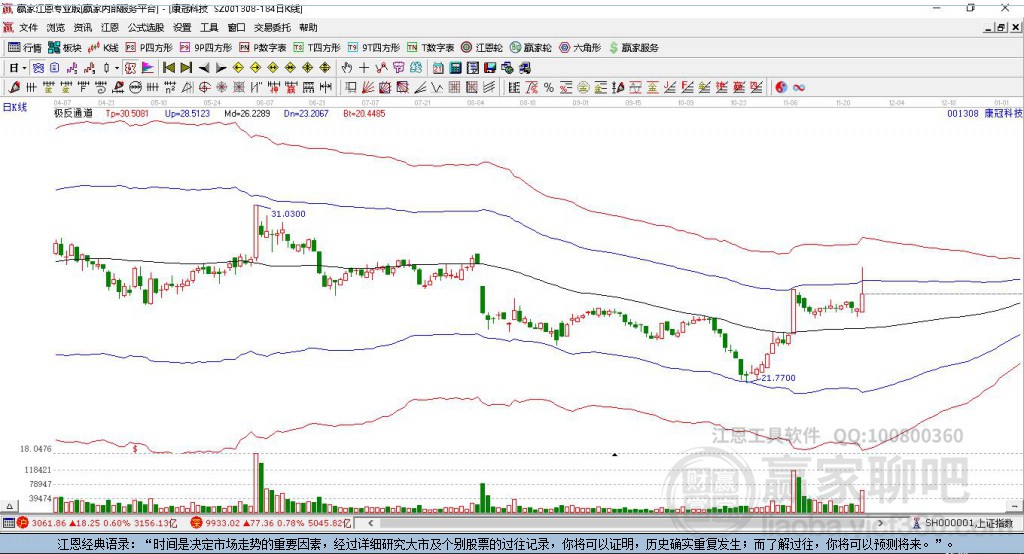1024x554 pixels.
Task: Select the zigzag wave line tool
Action: [x=436, y=87]
